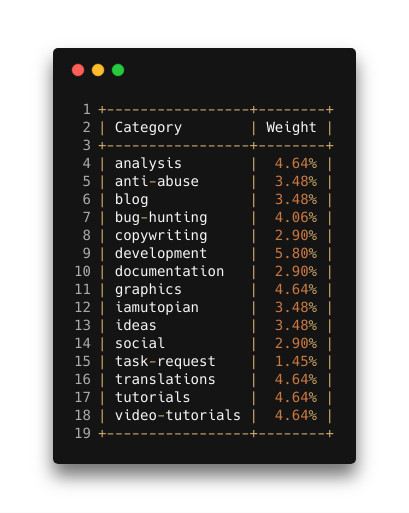Image resolution: width=409 pixels, height=513 pixels.
Task: Click the copywriting row label
Action: (161, 235)
